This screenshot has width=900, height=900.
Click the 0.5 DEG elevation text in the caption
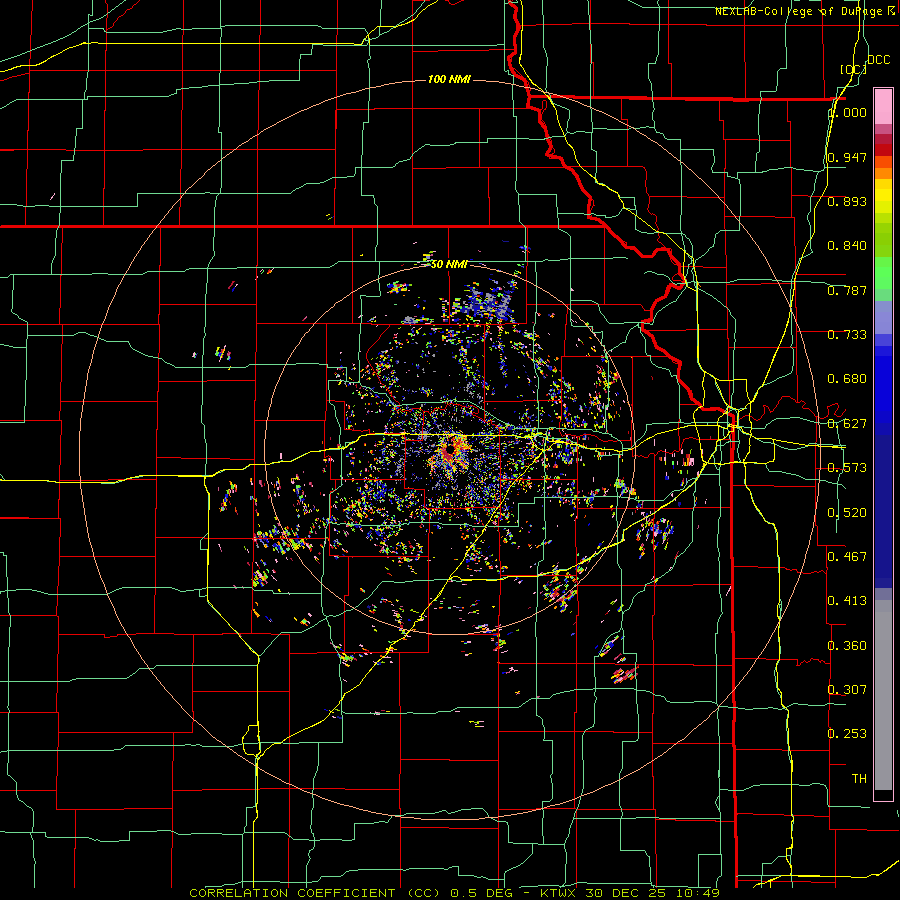coord(480,893)
